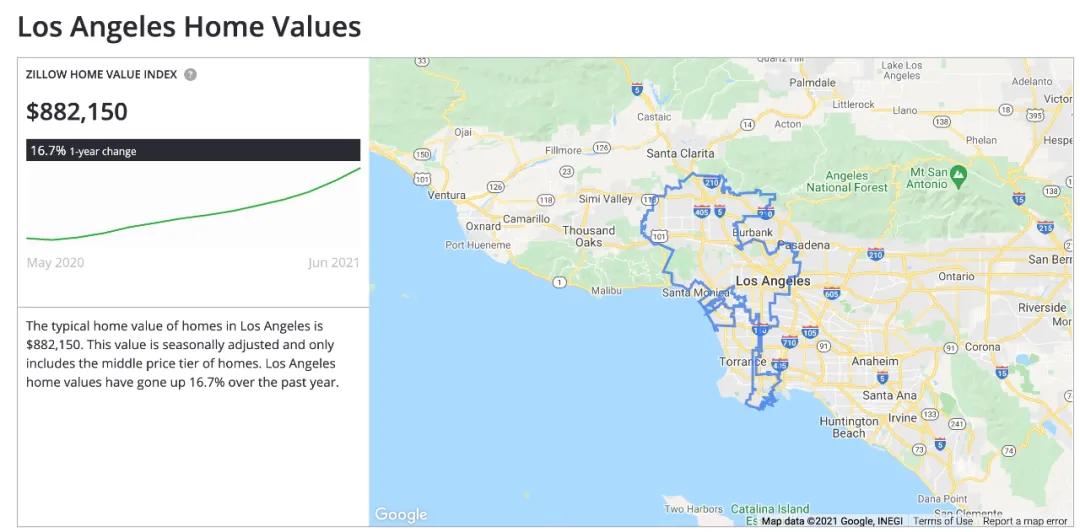Click the 16.7% 1-year change bar
1080x532 pixels.
tap(193, 150)
